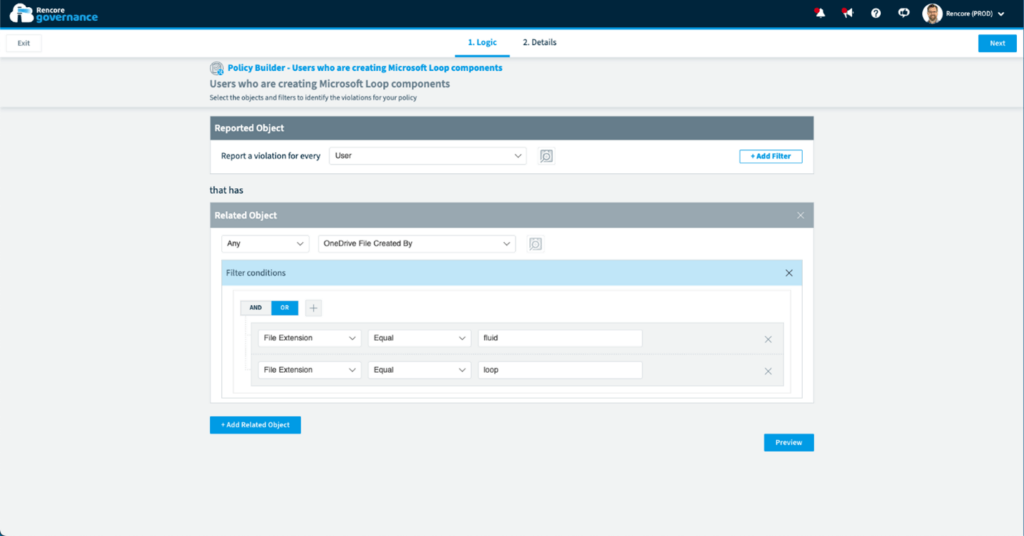Click the user avatar picture
The height and width of the screenshot is (536, 1024).
point(932,13)
